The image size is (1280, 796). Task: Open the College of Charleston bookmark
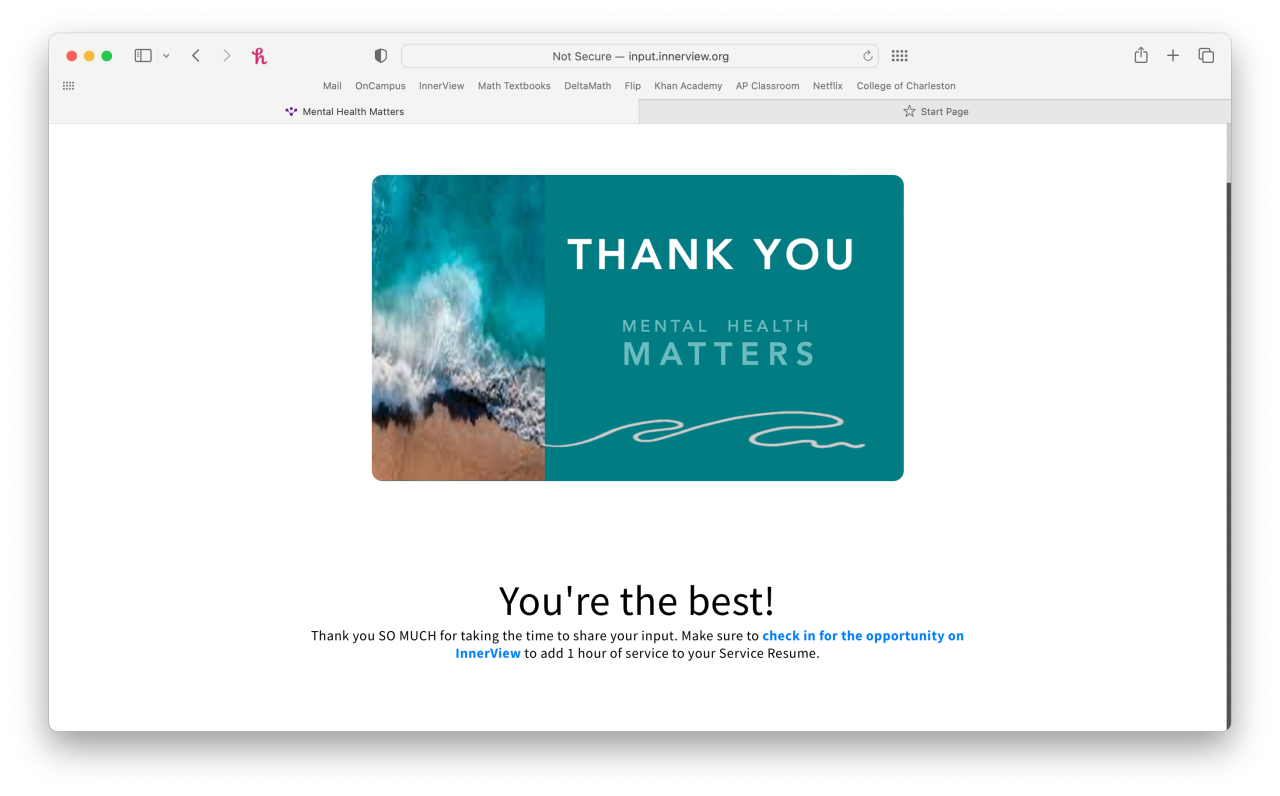point(906,86)
